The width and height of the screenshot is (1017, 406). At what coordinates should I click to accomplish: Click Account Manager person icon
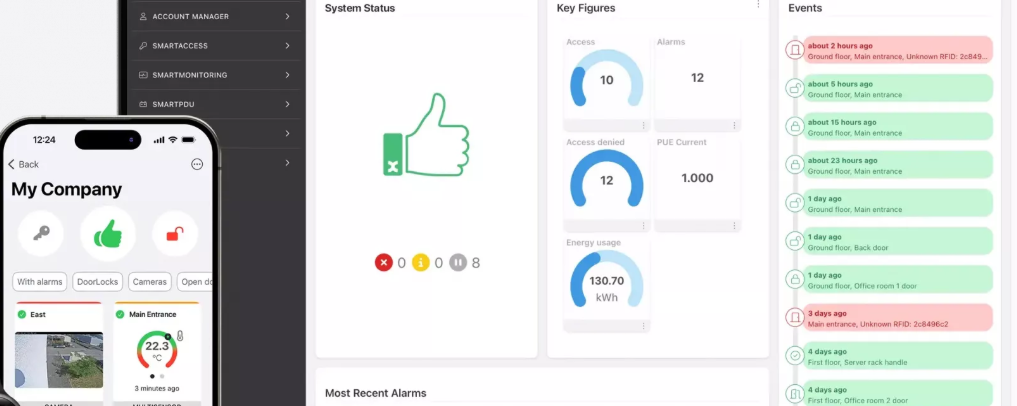143,16
